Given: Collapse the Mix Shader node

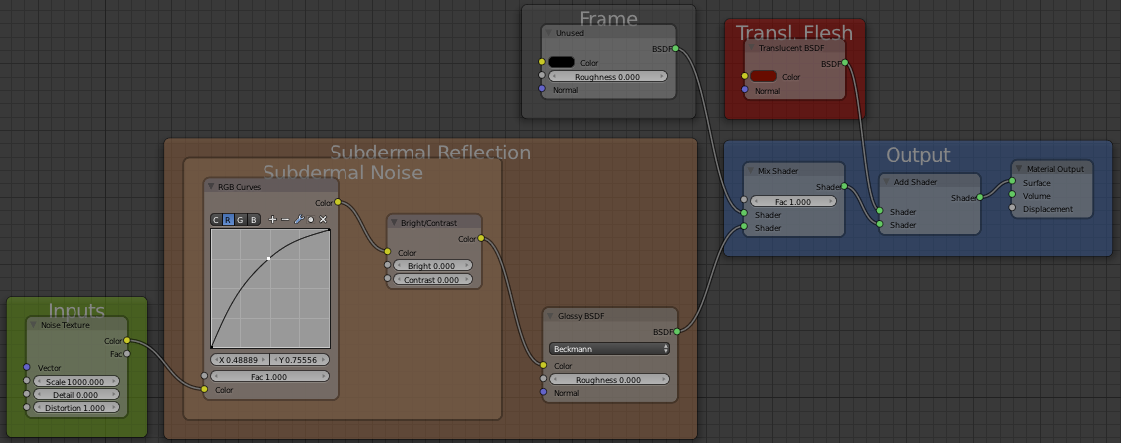Looking at the screenshot, I should click(752, 170).
